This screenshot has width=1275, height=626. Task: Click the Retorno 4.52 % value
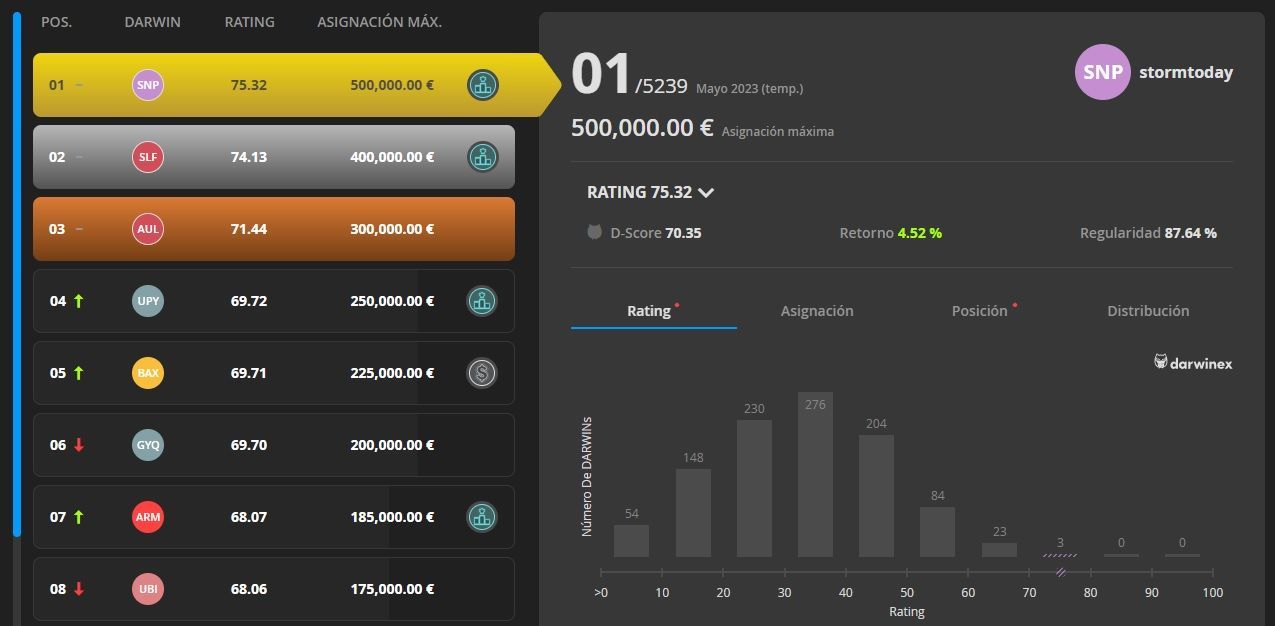(920, 233)
